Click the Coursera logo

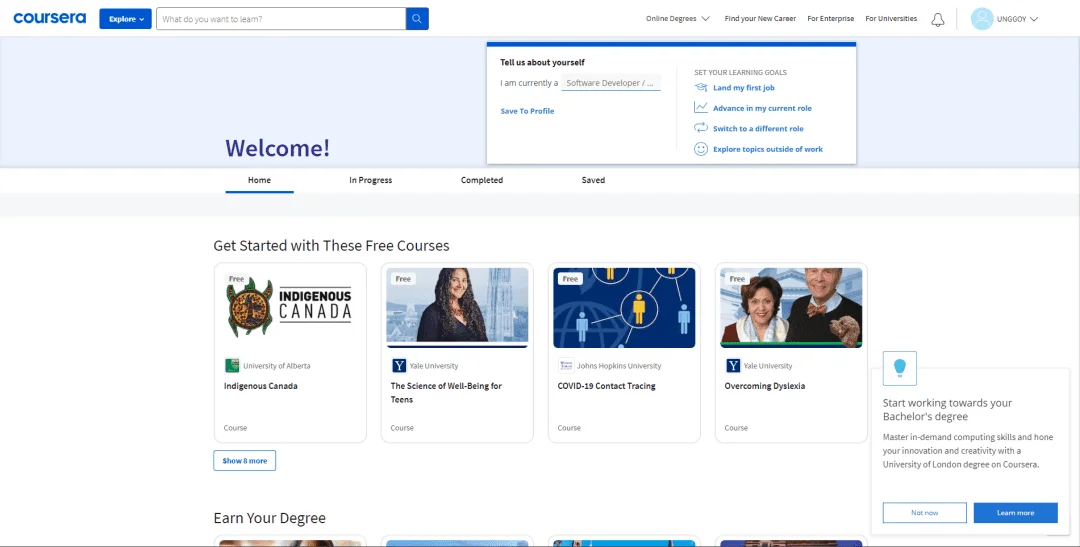click(x=50, y=18)
